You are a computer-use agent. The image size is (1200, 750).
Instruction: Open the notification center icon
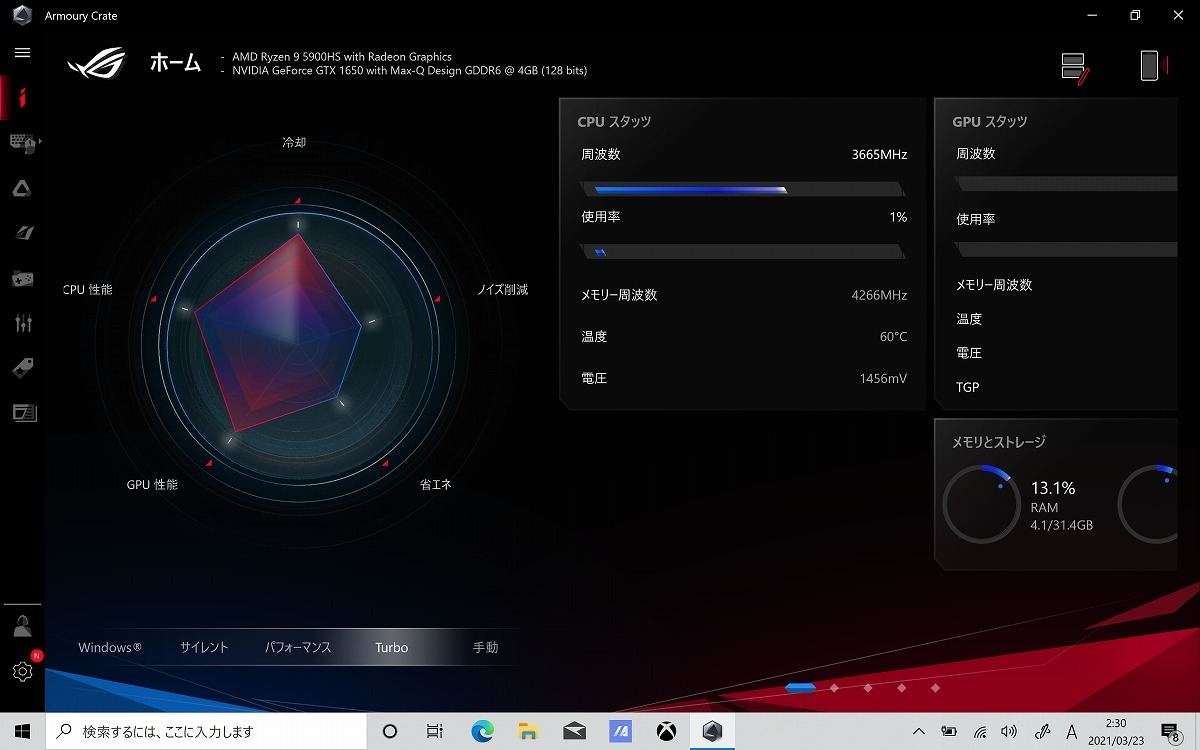point(1173,731)
